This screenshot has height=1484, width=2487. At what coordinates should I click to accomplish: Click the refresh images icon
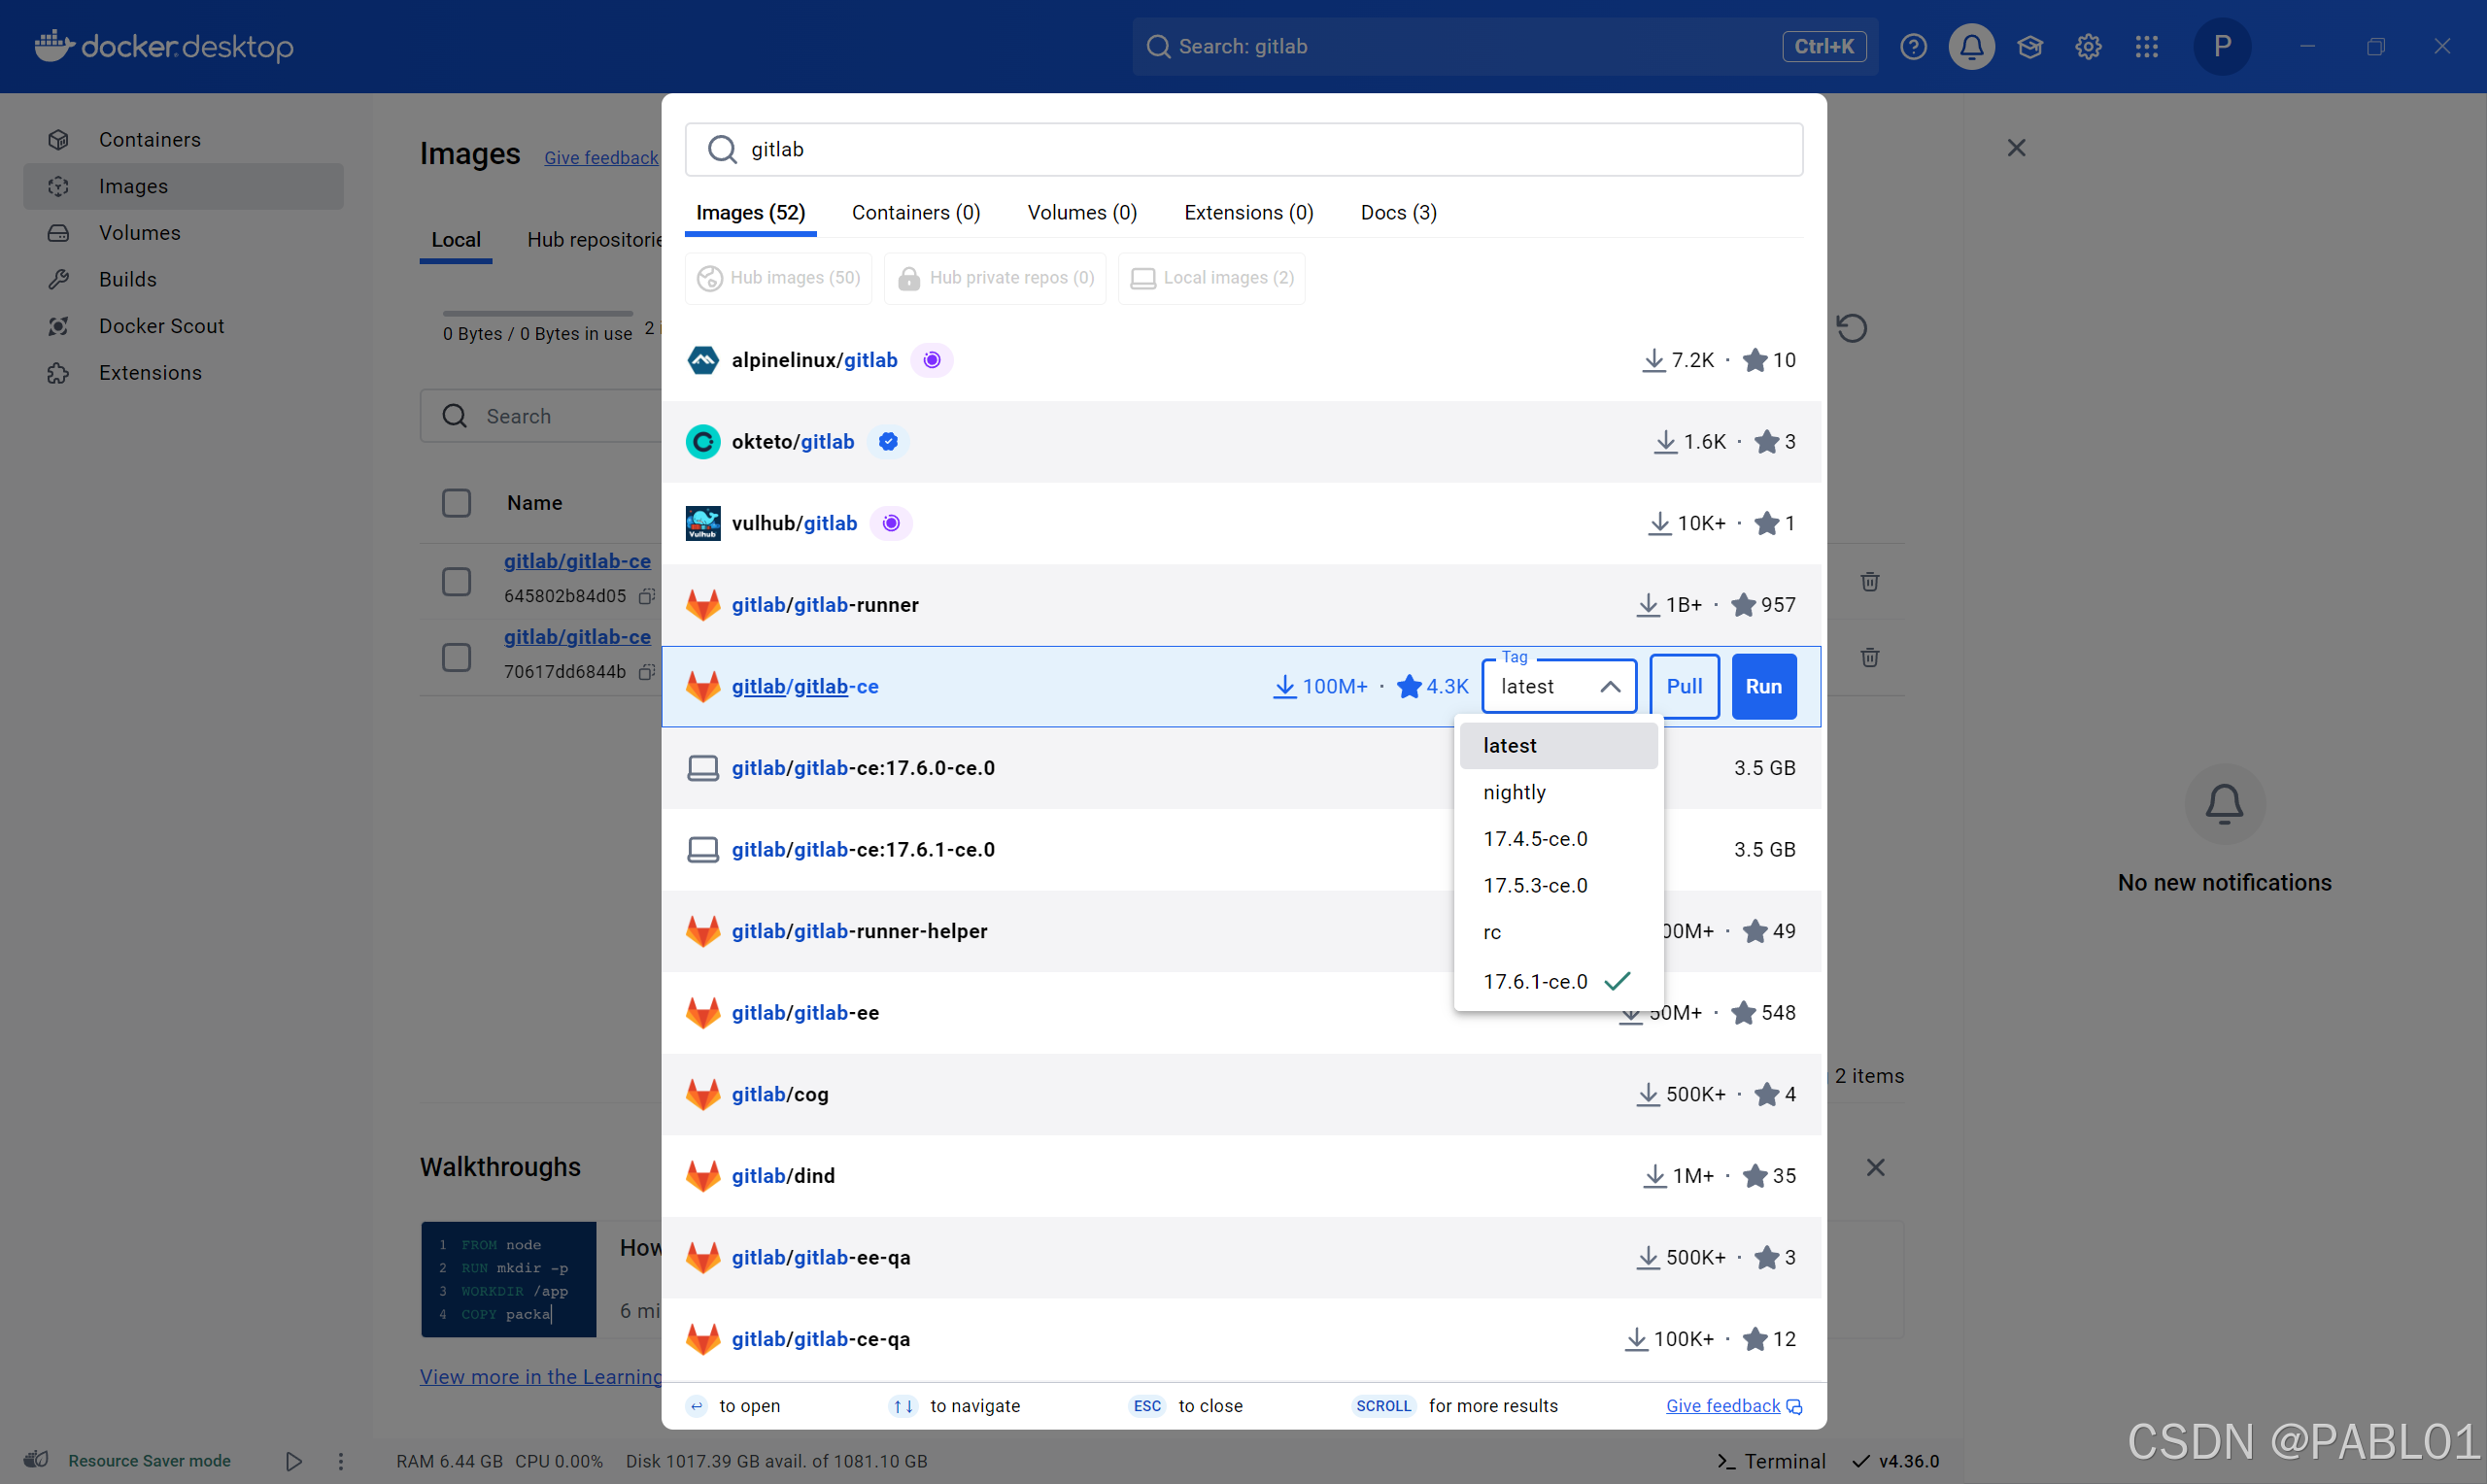tap(1851, 328)
